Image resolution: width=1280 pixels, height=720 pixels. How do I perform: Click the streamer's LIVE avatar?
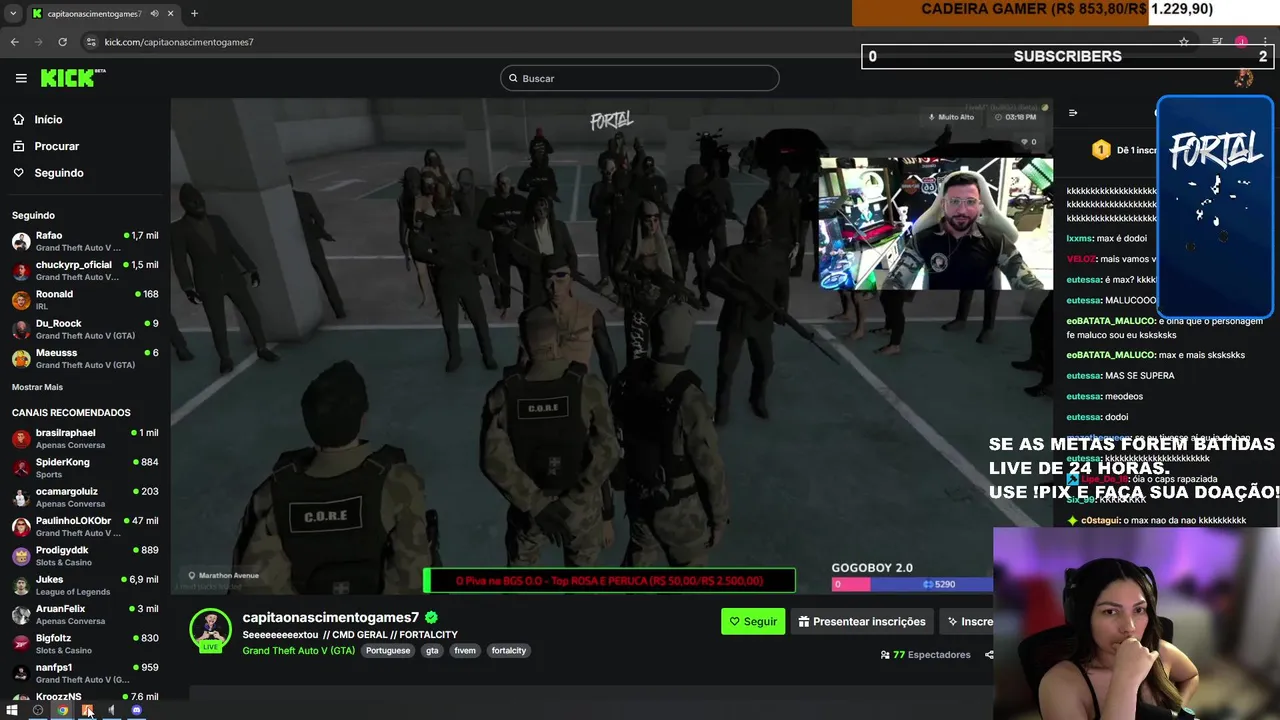(210, 630)
